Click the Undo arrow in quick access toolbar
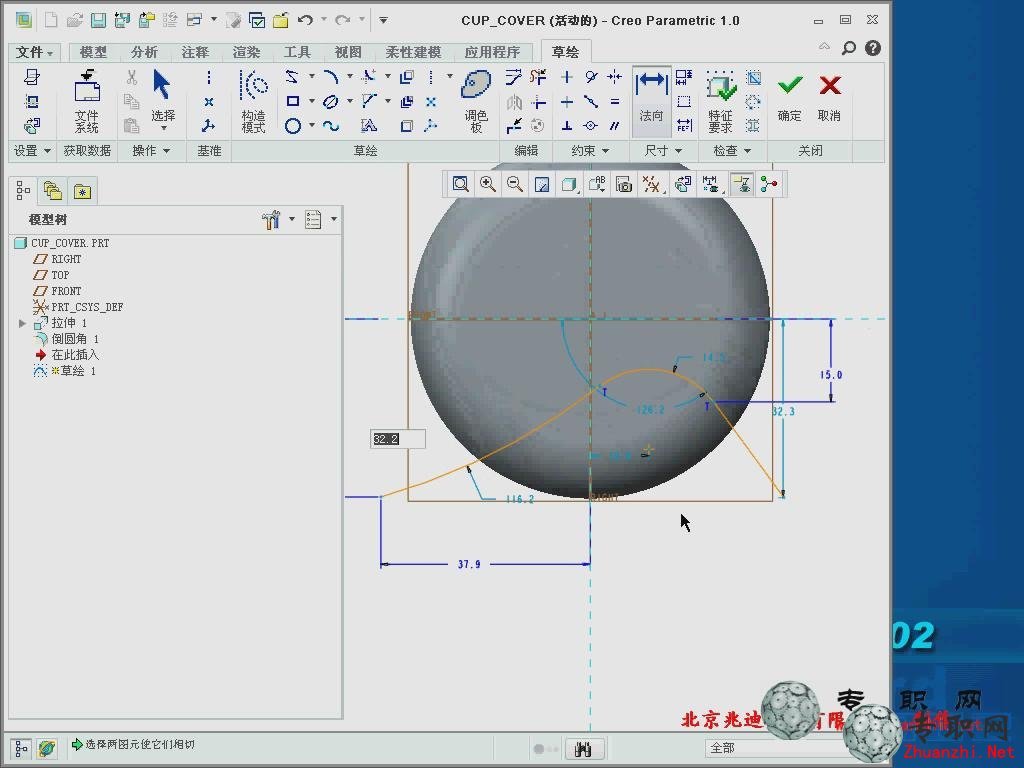Viewport: 1024px width, 768px height. click(x=305, y=20)
